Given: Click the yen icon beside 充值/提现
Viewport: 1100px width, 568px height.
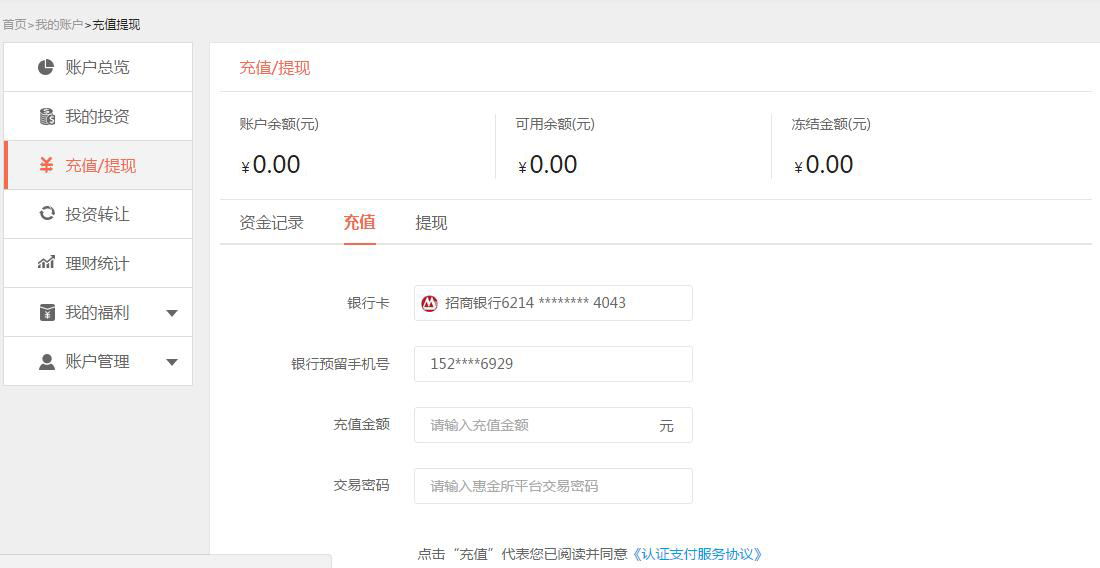Looking at the screenshot, I should (x=46, y=166).
